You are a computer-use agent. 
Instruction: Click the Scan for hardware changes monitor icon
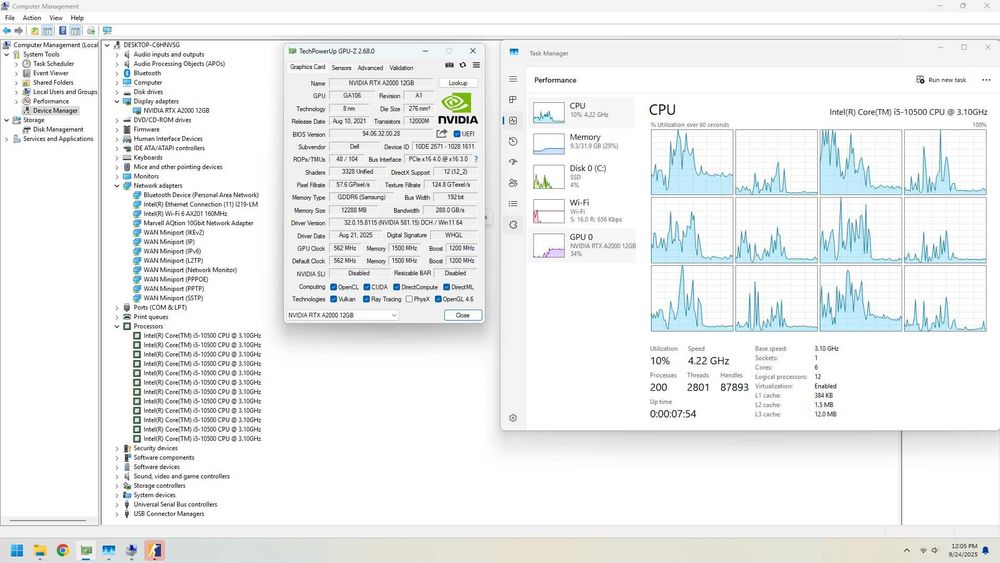(x=107, y=31)
